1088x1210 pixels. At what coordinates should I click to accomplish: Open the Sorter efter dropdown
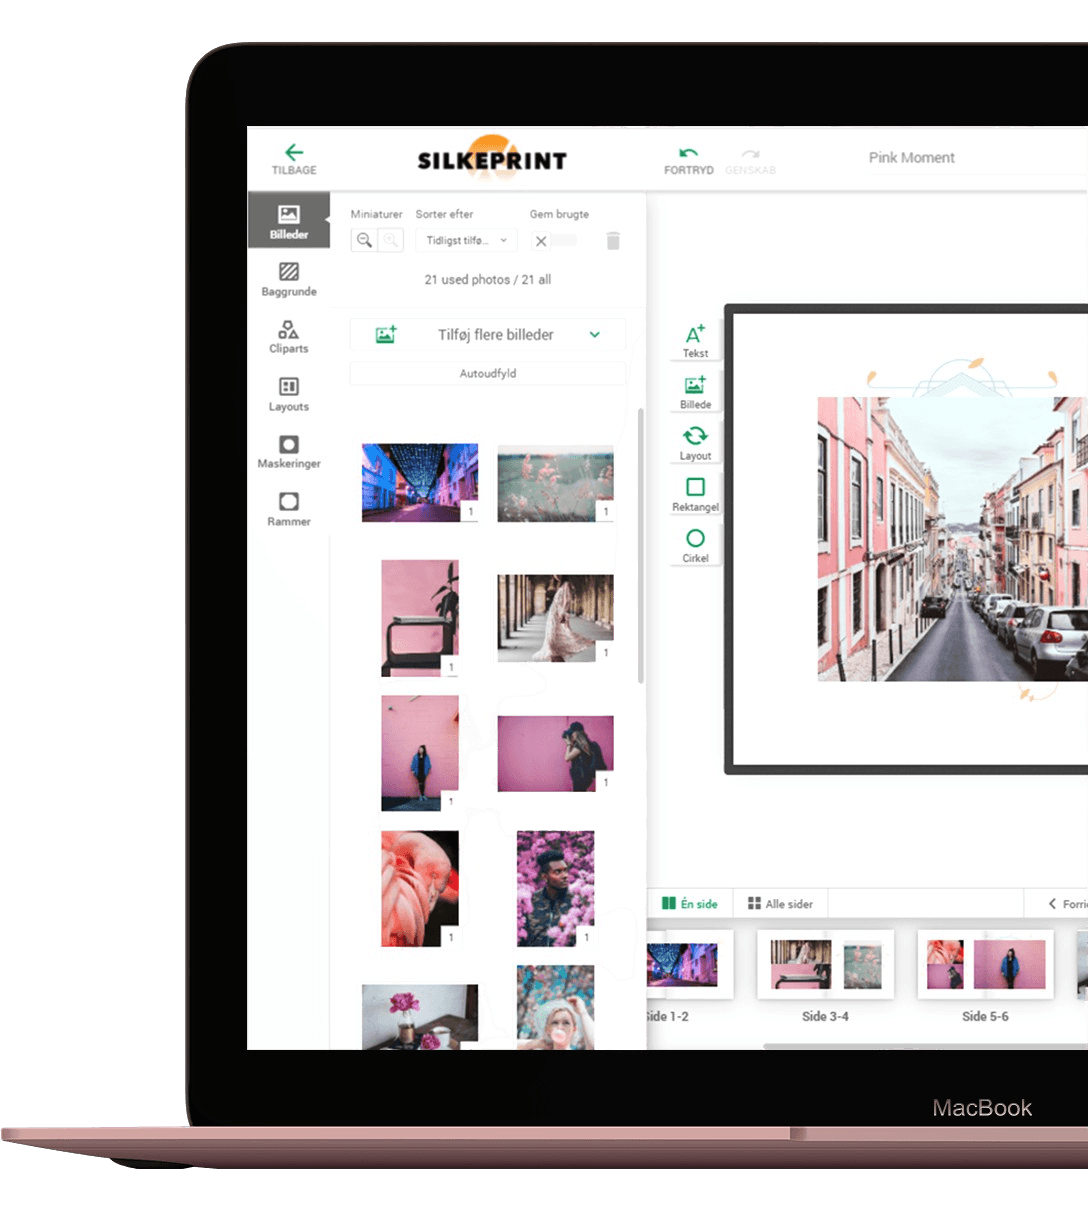467,241
